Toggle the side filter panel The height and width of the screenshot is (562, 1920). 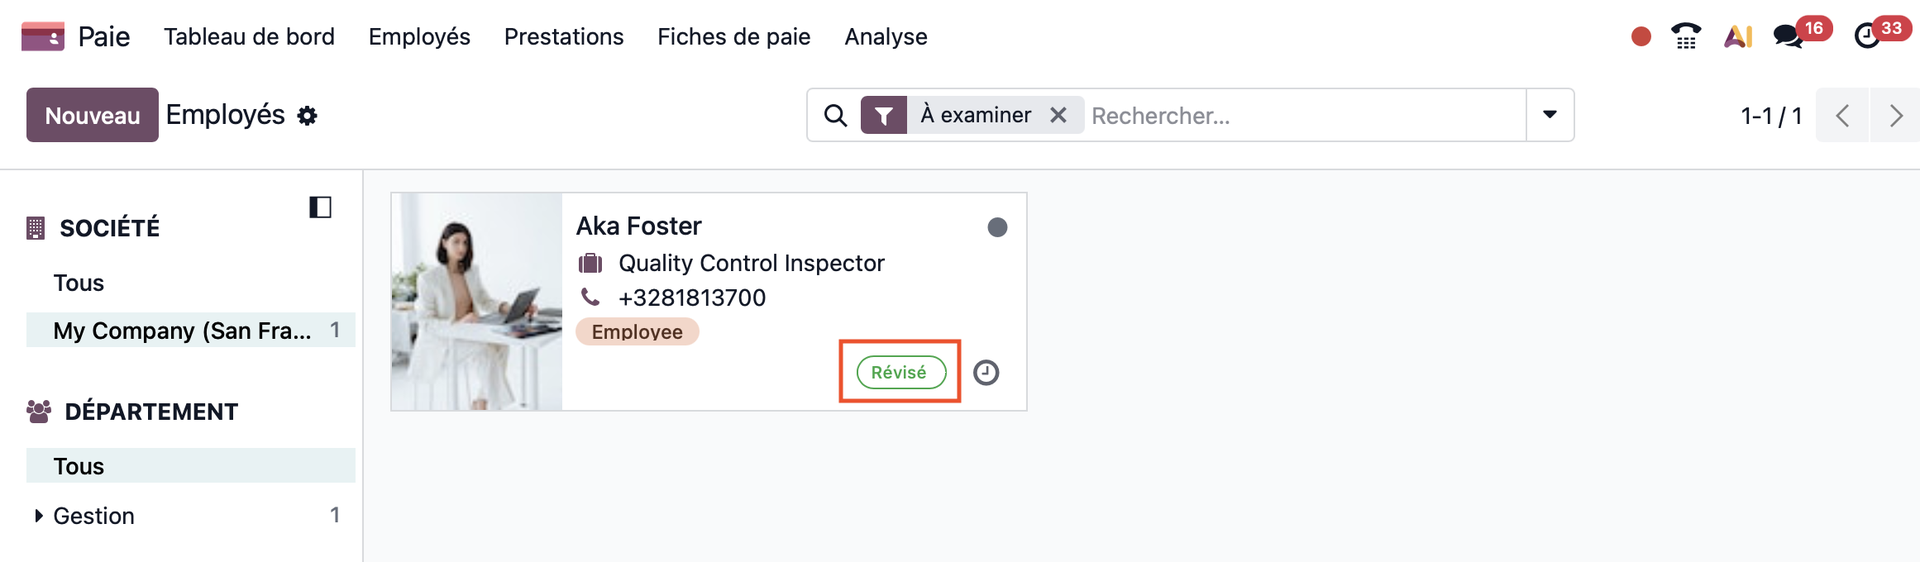320,207
